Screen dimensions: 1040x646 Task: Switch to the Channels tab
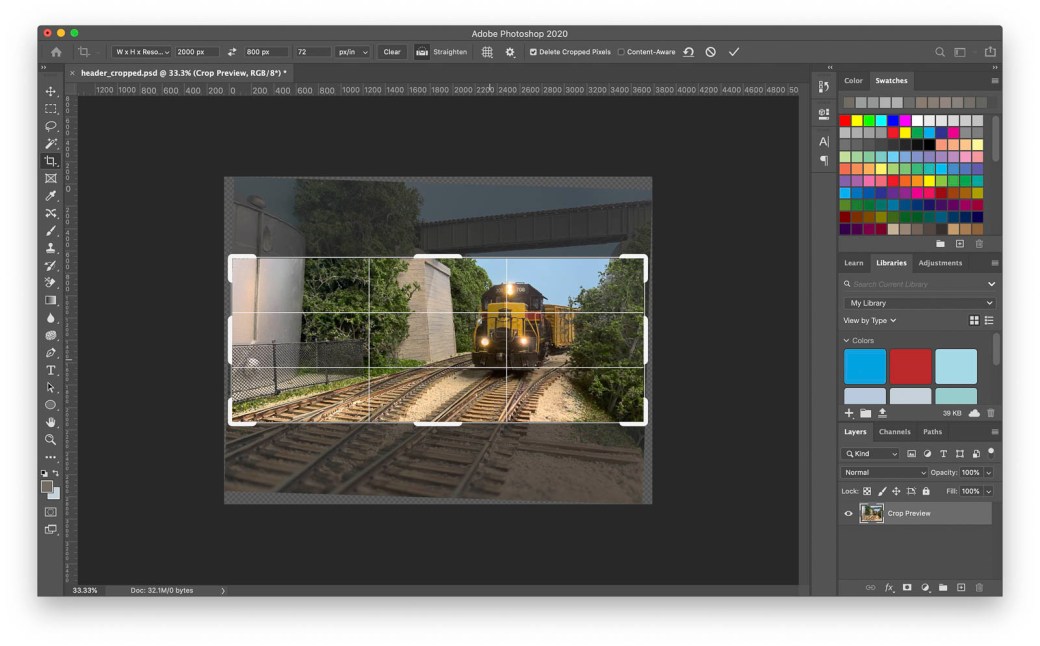(x=894, y=432)
